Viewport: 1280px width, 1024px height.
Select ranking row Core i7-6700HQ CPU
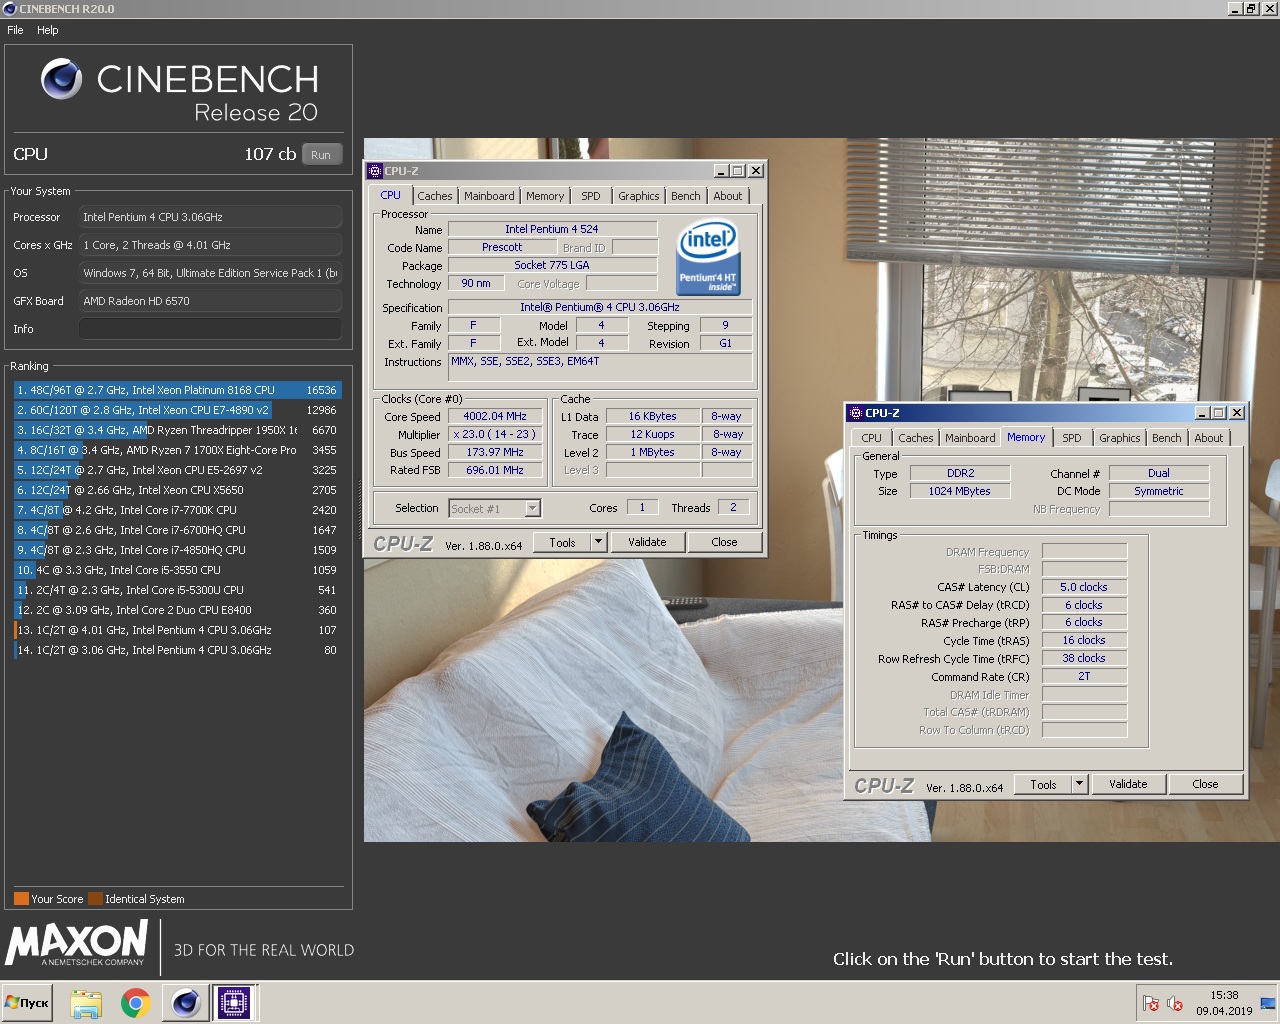click(x=177, y=530)
